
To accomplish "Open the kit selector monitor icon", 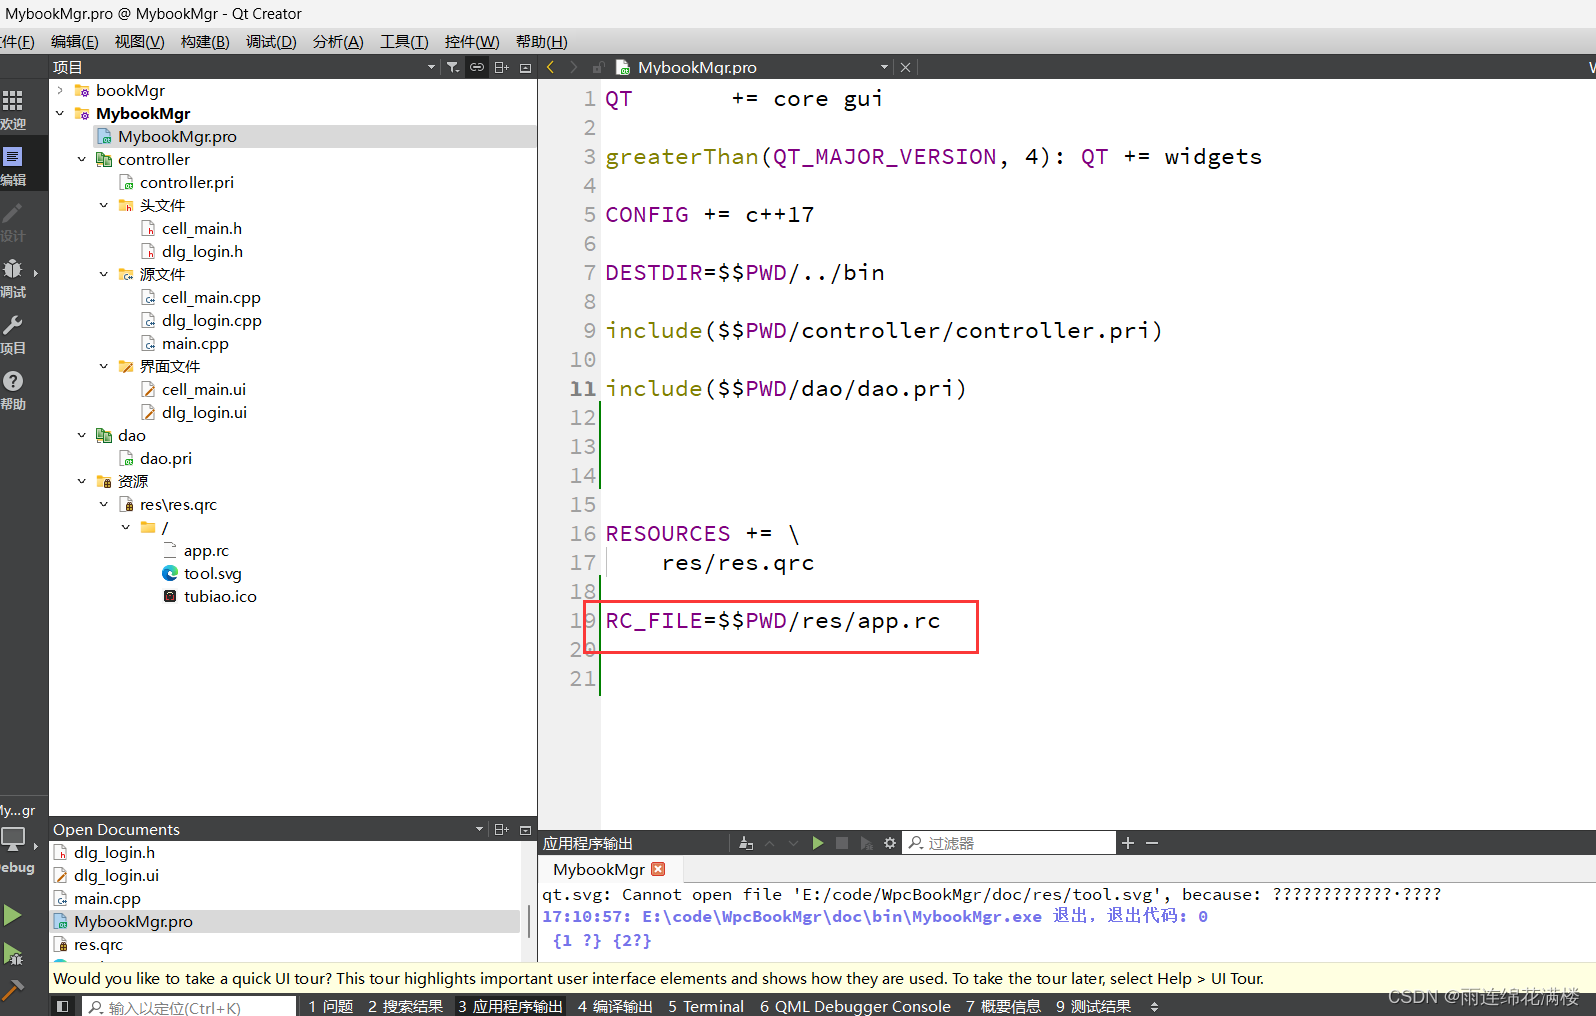I will pos(14,840).
